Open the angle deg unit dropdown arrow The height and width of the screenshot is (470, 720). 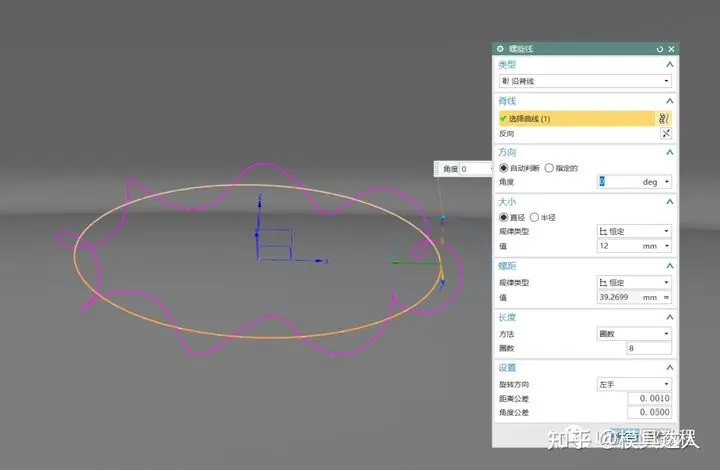[x=667, y=182]
